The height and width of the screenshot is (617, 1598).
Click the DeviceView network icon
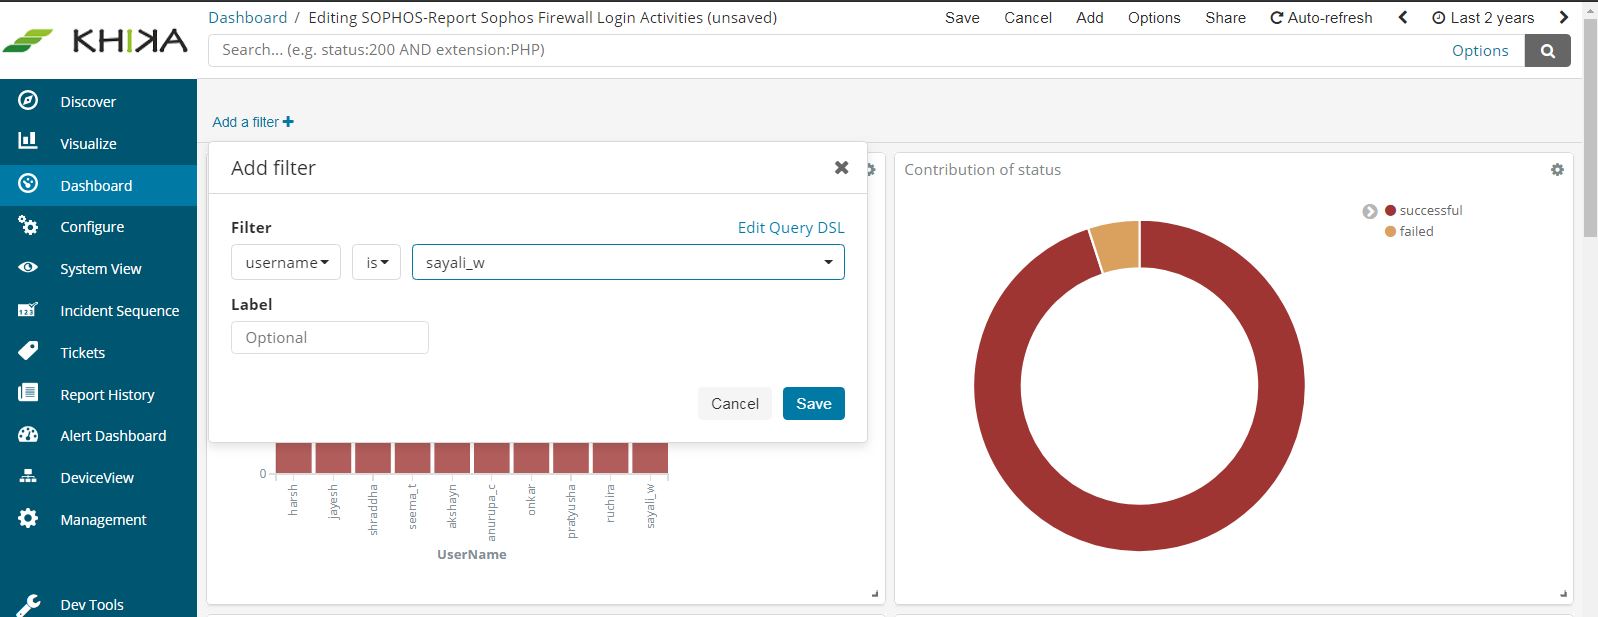(x=28, y=476)
